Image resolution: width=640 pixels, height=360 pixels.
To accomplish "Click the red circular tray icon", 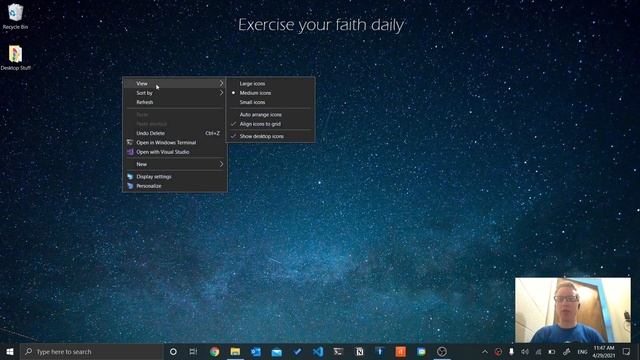I will coord(498,351).
